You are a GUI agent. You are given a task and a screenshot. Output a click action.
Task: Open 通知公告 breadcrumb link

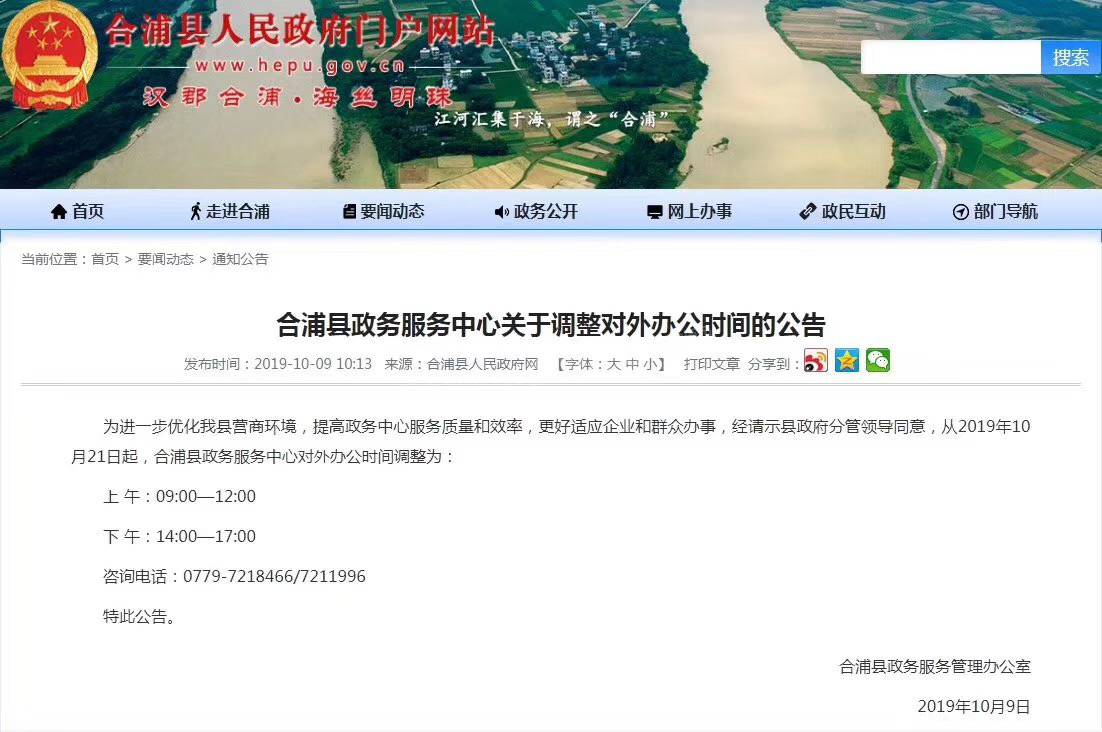pyautogui.click(x=240, y=259)
